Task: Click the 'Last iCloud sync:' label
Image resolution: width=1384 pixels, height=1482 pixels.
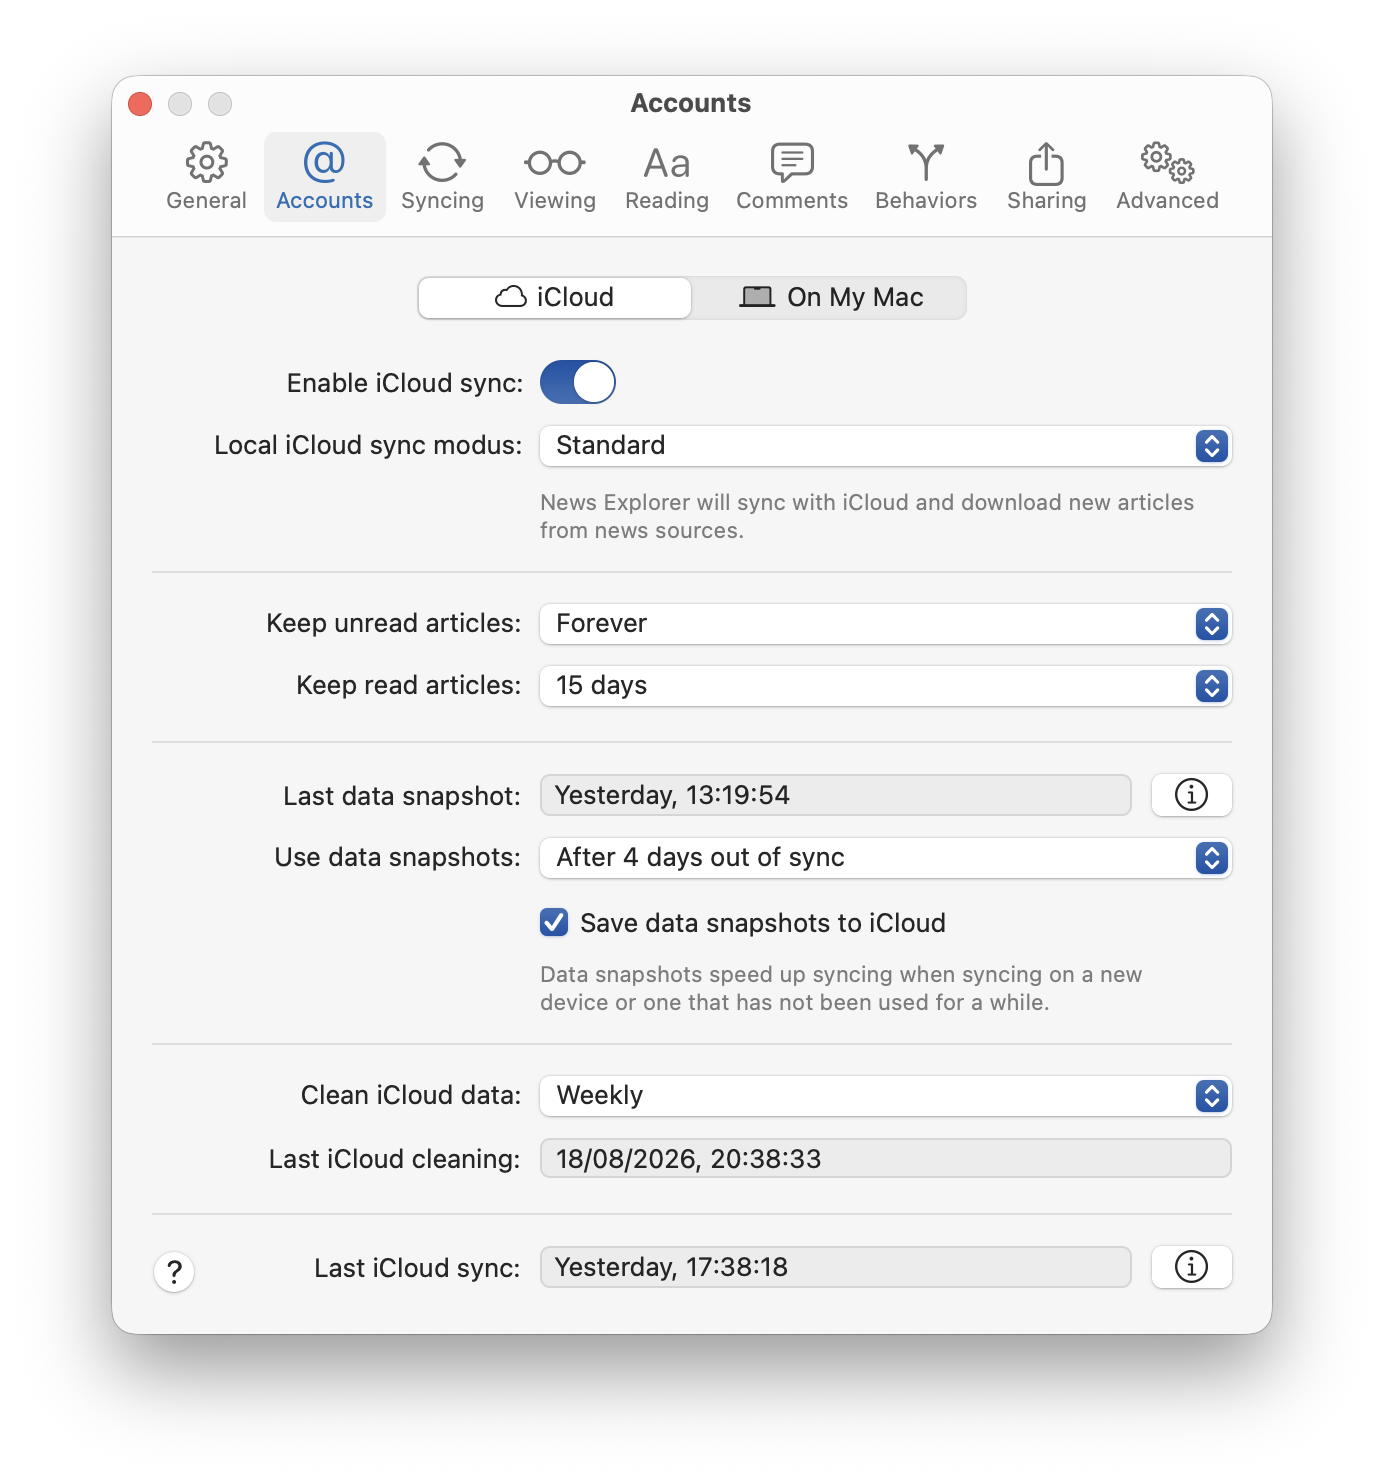Action: (417, 1268)
